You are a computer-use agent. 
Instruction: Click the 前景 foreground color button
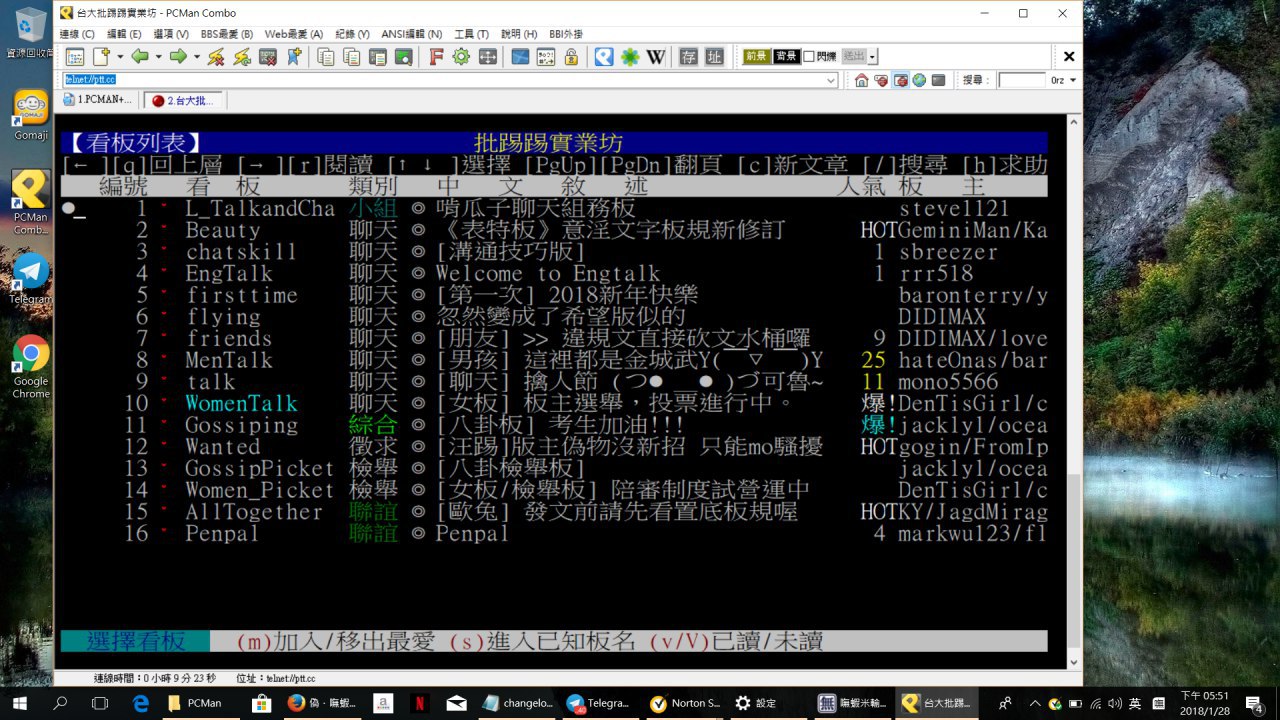[756, 57]
